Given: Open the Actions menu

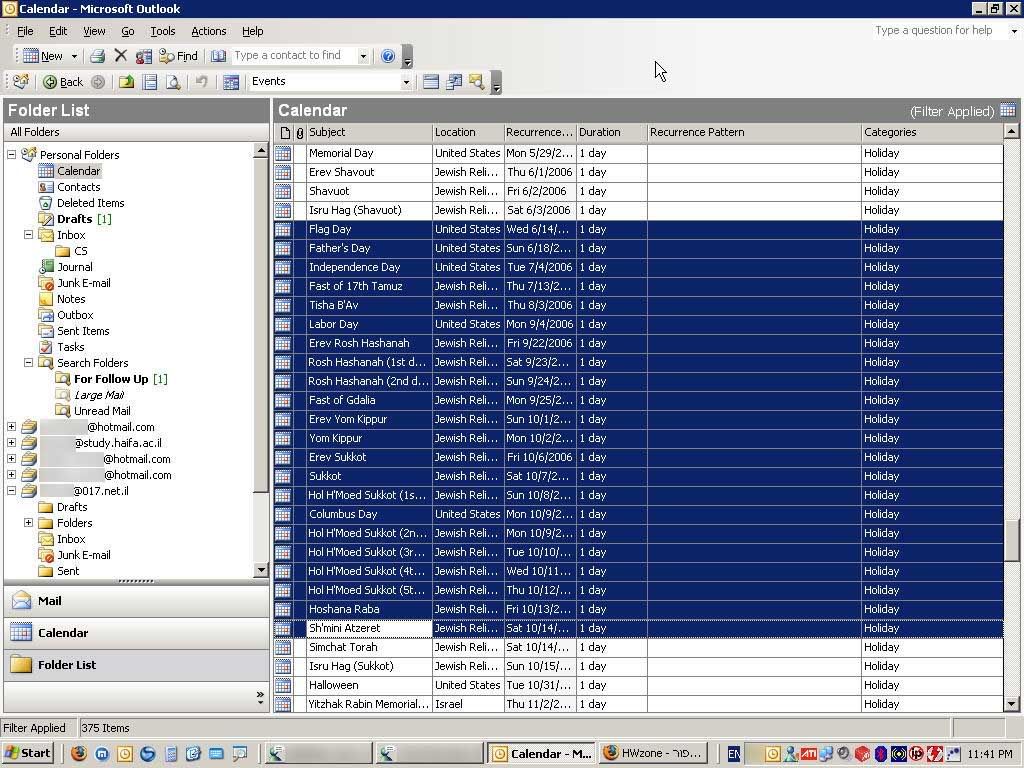Looking at the screenshot, I should [208, 31].
